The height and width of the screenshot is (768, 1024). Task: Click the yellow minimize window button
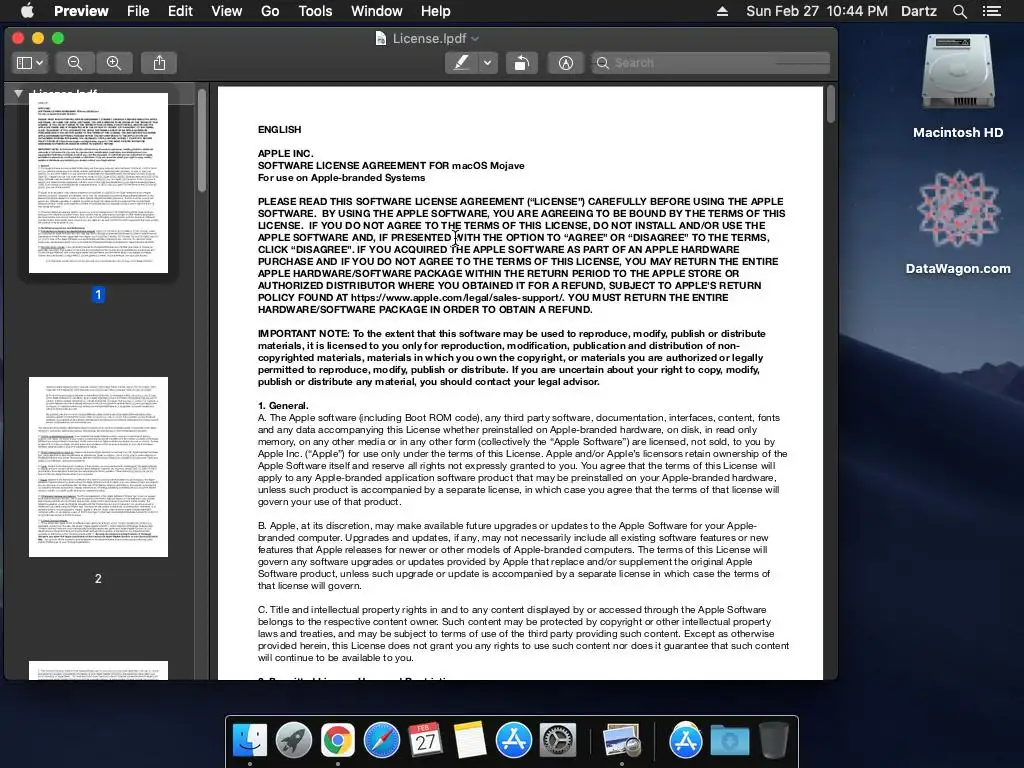click(x=38, y=38)
